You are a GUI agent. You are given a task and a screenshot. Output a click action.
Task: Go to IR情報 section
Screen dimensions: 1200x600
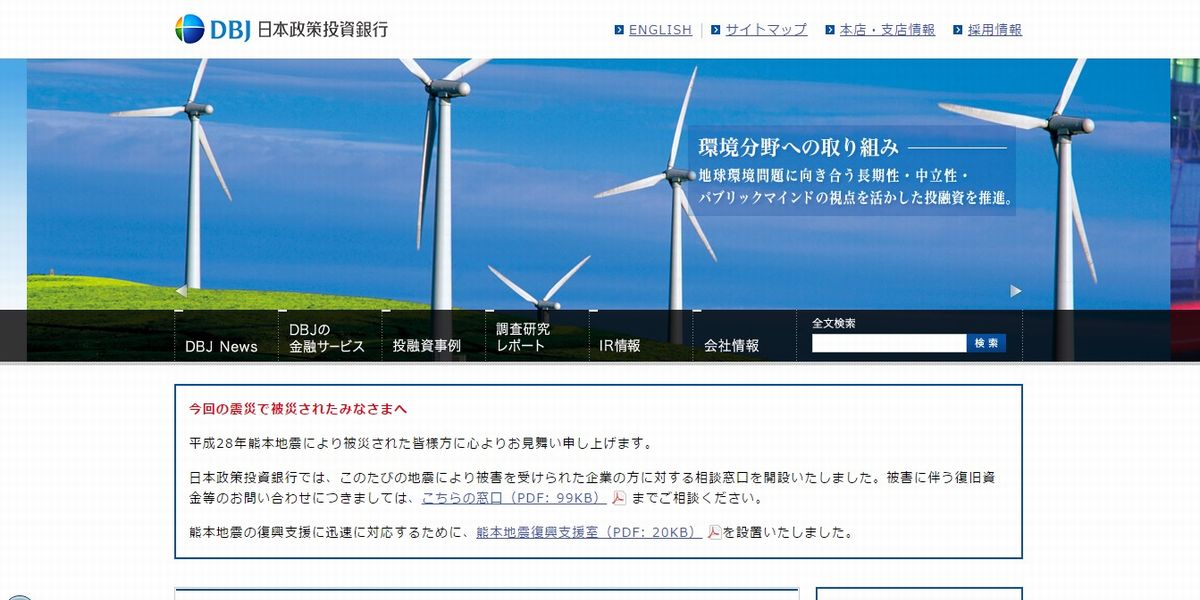click(620, 346)
